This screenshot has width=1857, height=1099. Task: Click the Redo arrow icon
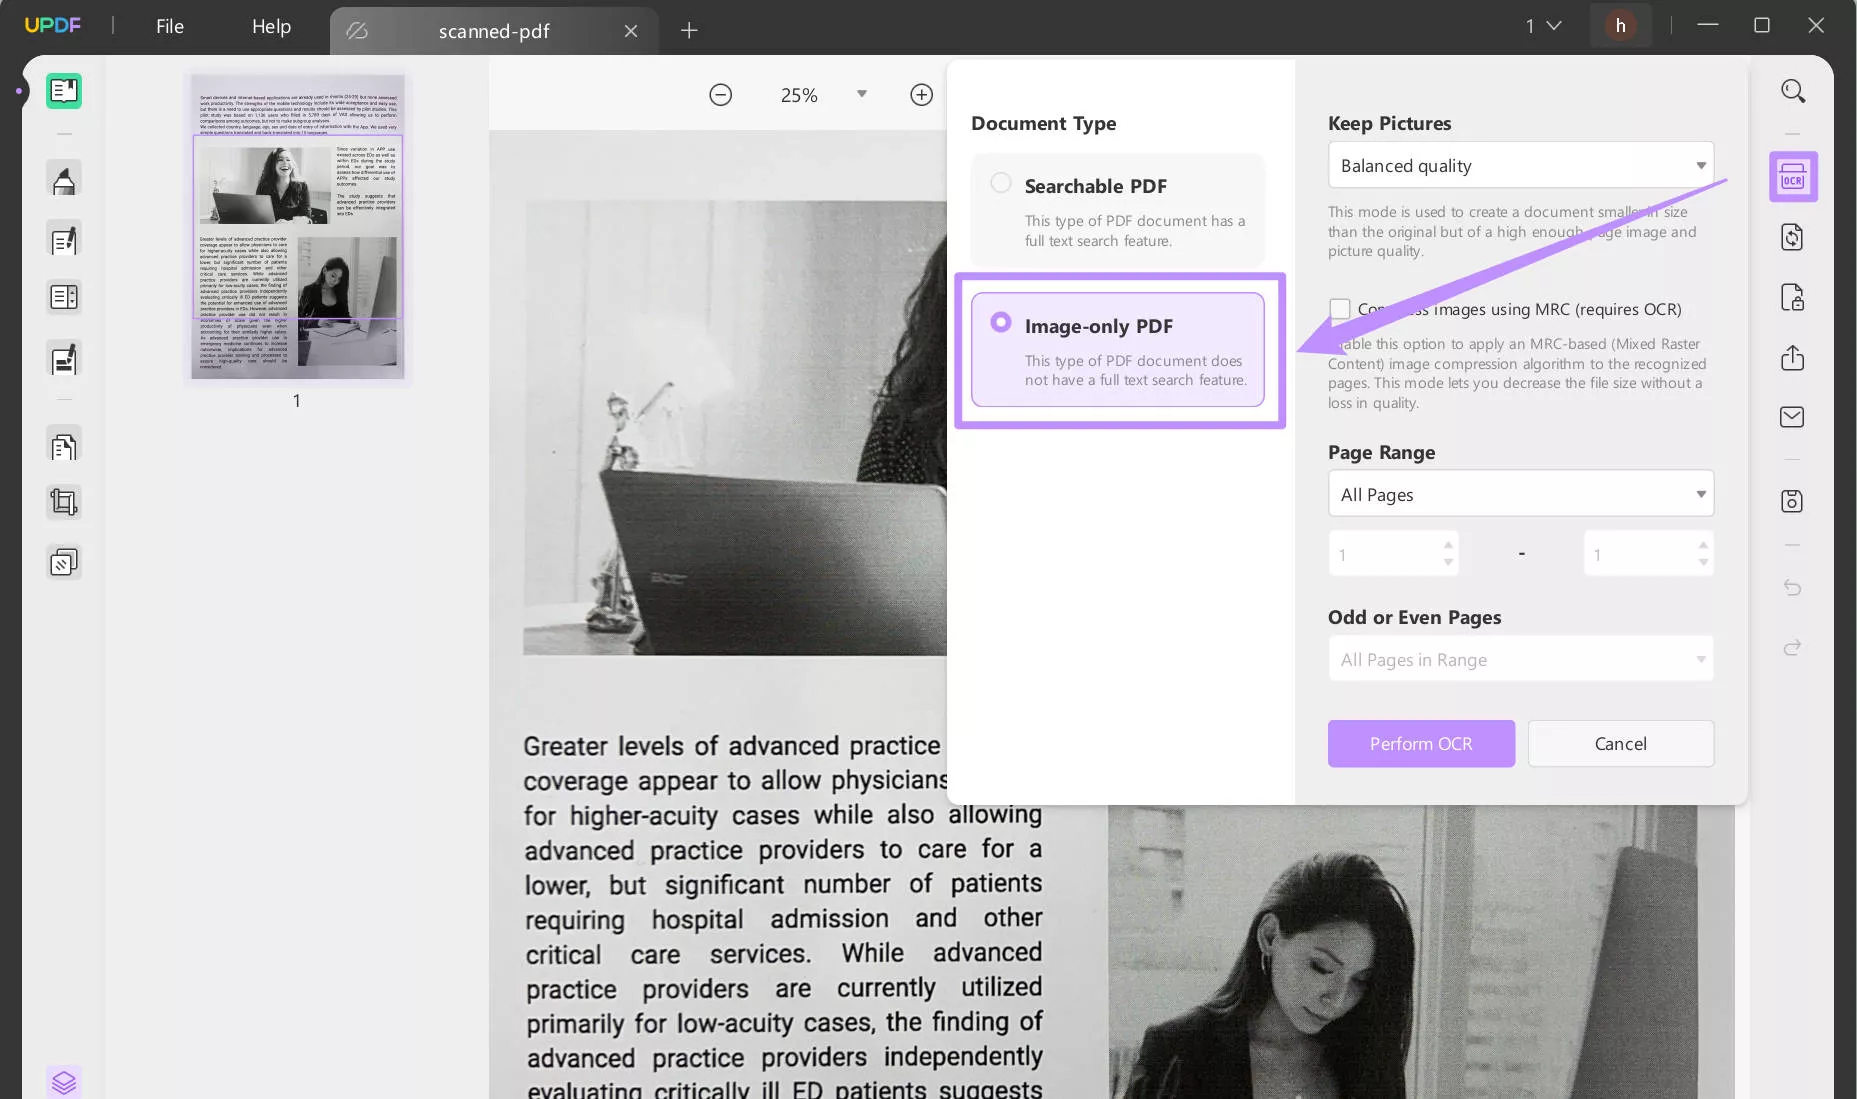click(x=1792, y=648)
